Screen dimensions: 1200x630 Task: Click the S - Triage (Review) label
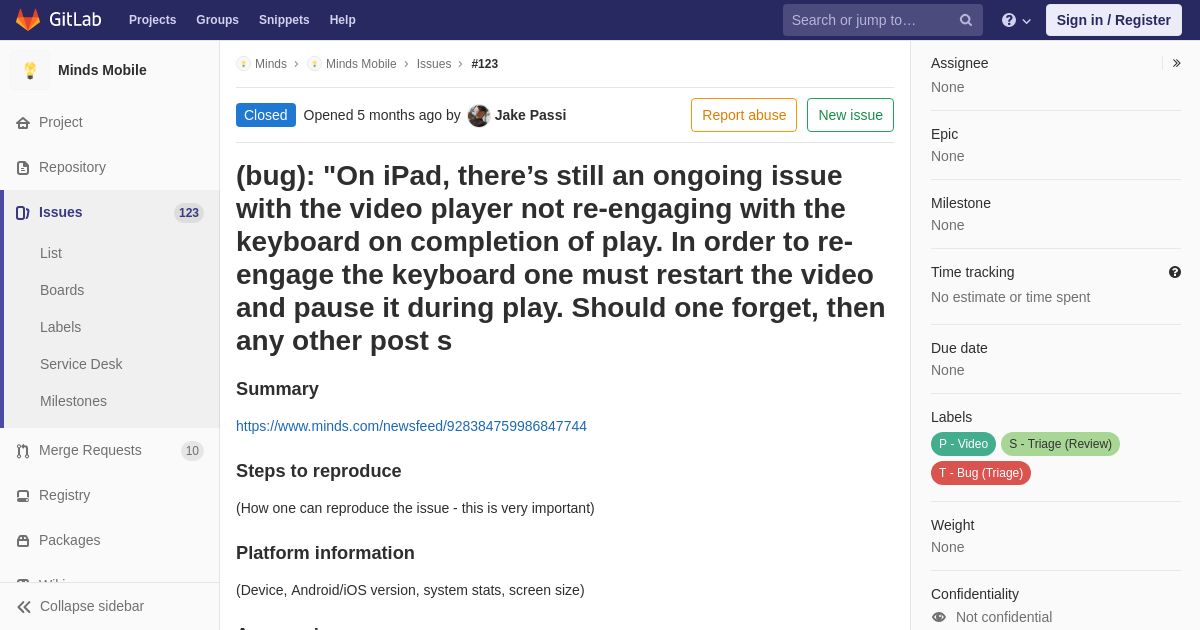(1060, 444)
